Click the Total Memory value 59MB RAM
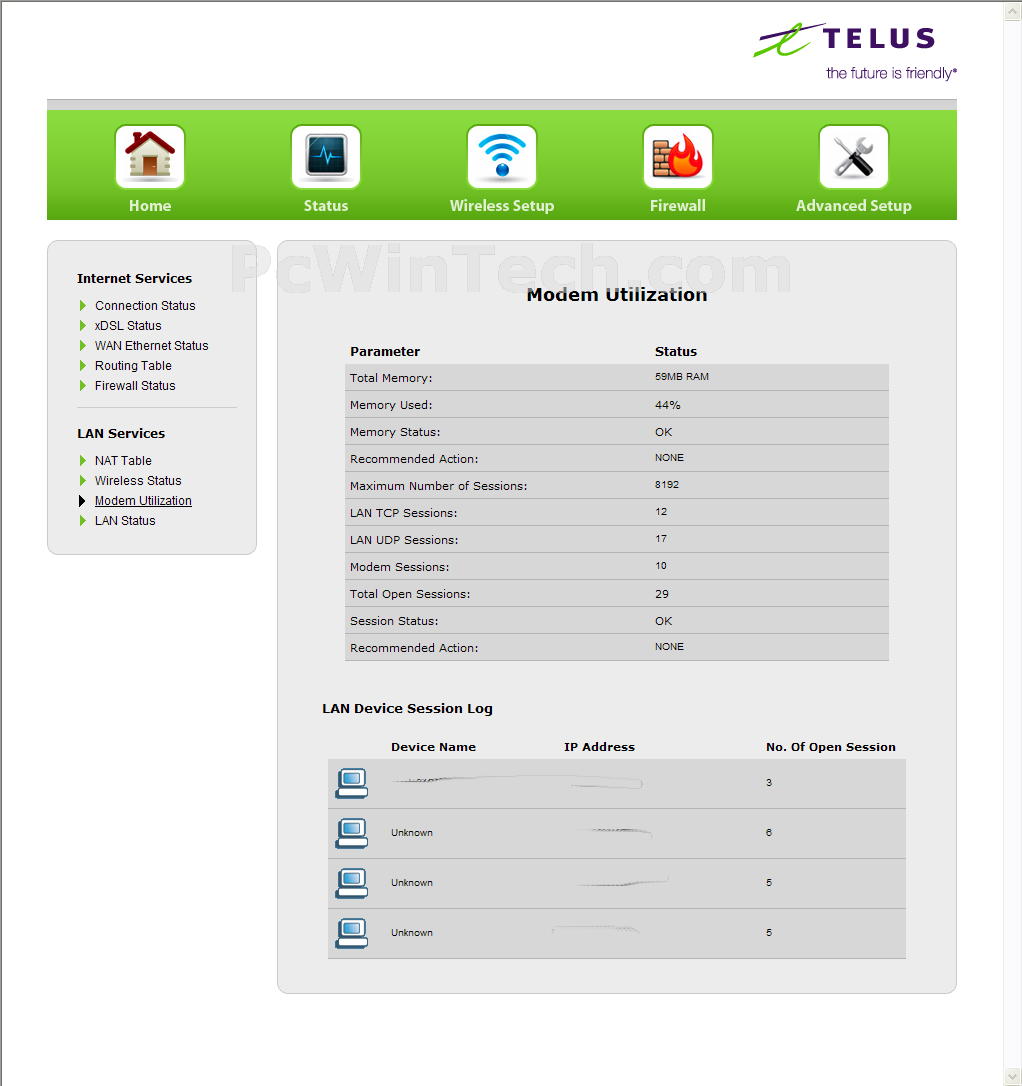The height and width of the screenshot is (1086, 1022). tap(682, 377)
